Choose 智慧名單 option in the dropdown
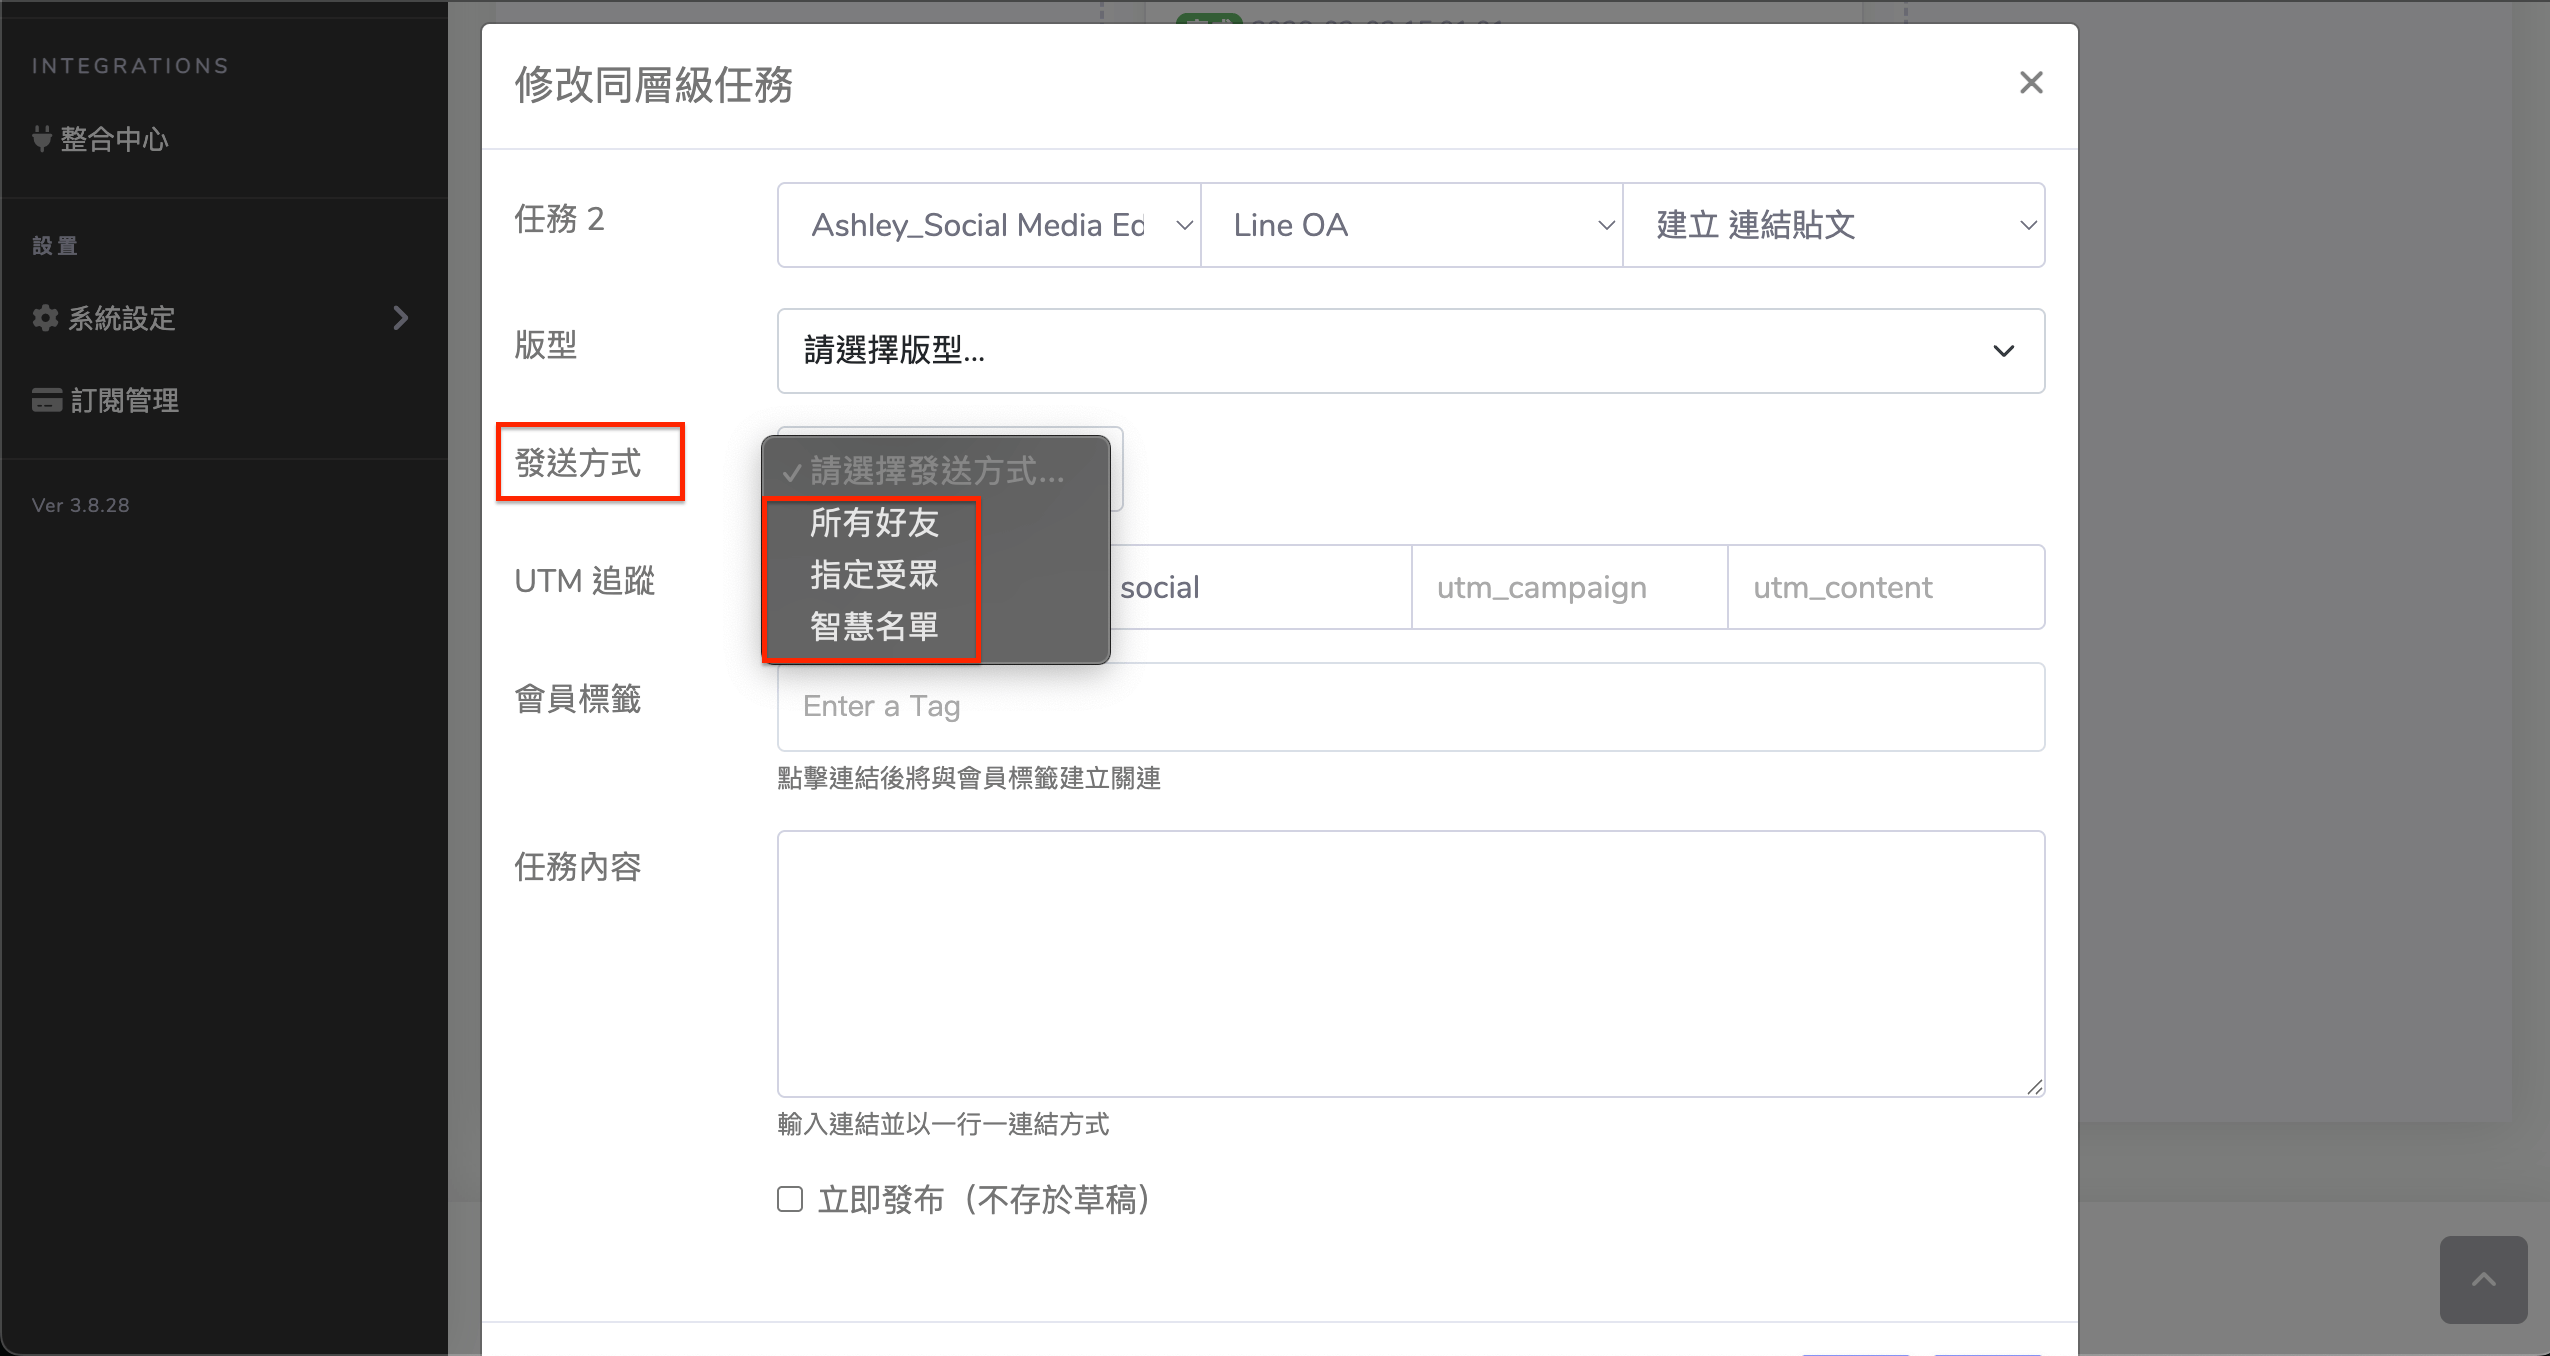This screenshot has height=1356, width=2550. 873,627
